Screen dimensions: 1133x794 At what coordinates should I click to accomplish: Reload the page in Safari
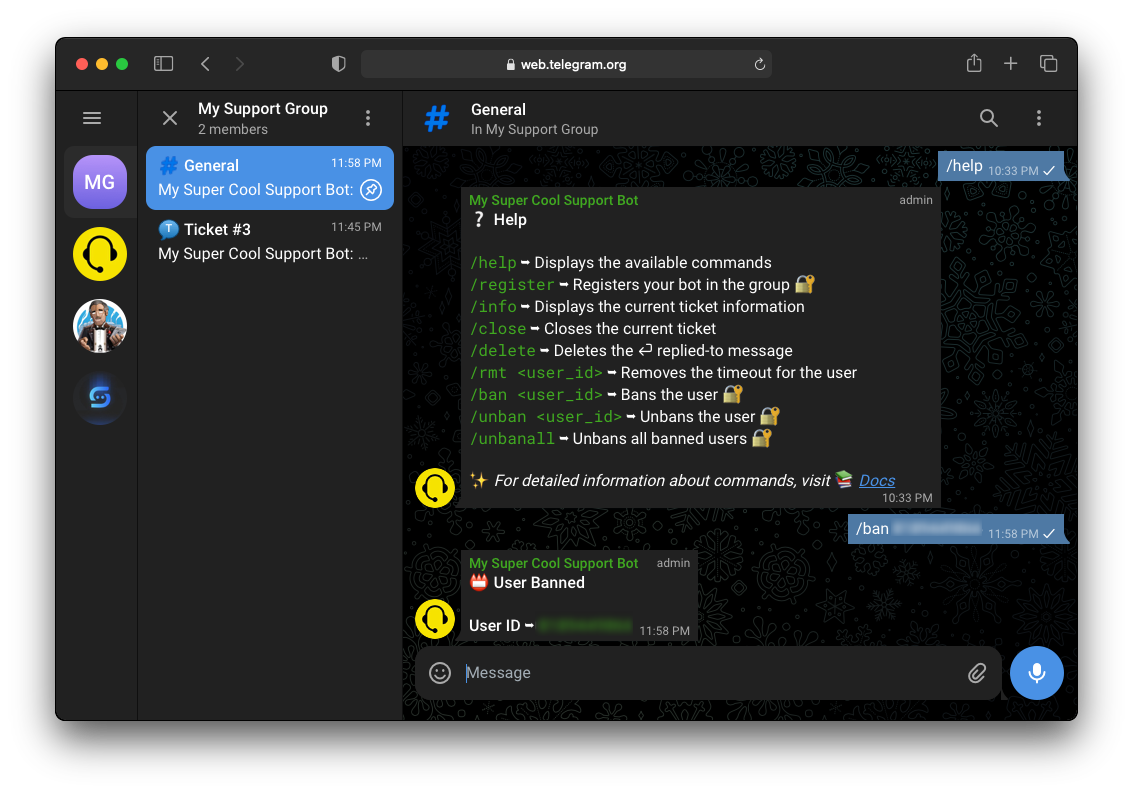click(x=759, y=64)
